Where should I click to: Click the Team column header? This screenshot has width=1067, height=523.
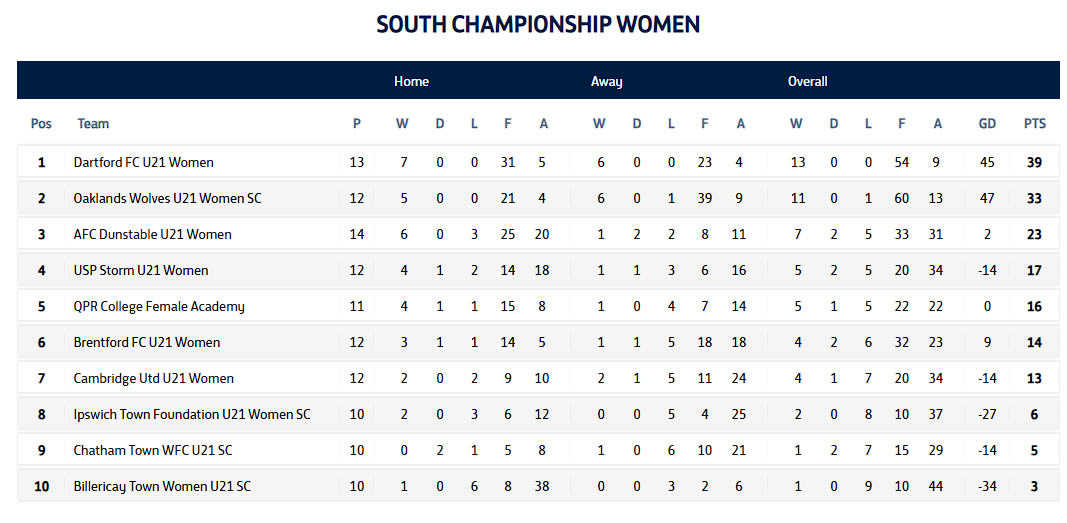click(93, 124)
